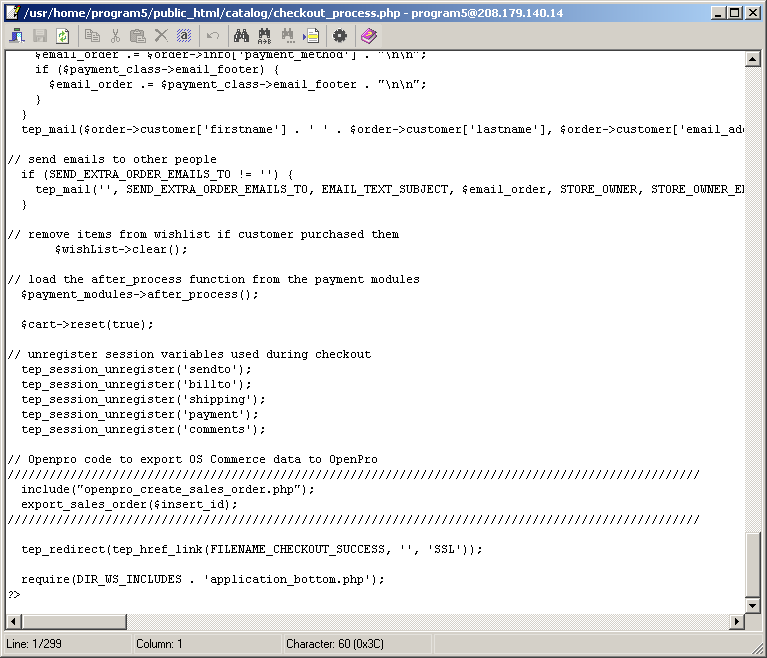Click the Undo arrow icon
Image resolution: width=767 pixels, height=658 pixels.
pos(213,36)
